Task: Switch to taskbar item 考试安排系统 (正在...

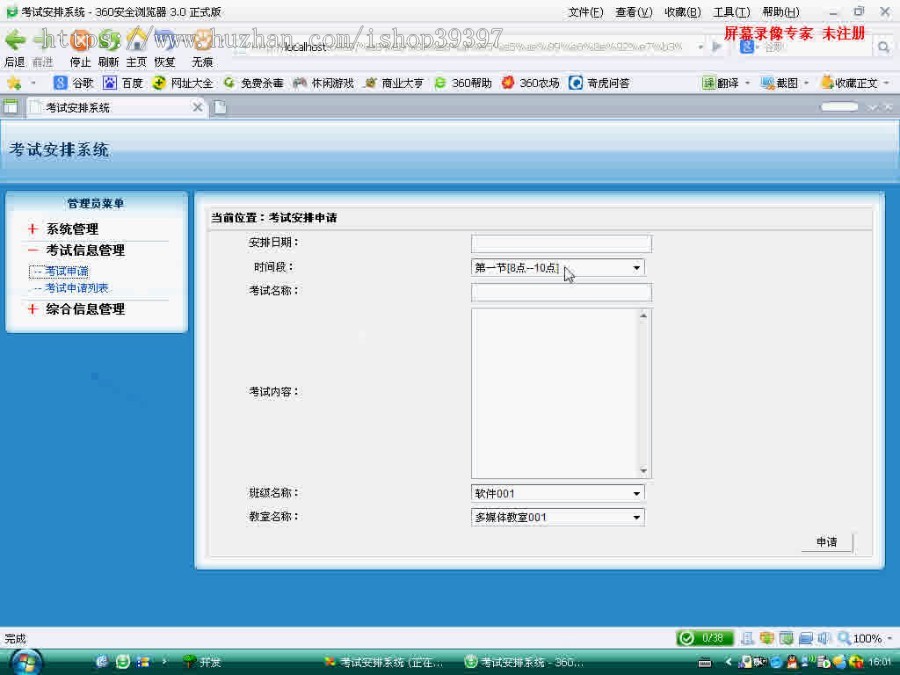Action: (x=383, y=662)
